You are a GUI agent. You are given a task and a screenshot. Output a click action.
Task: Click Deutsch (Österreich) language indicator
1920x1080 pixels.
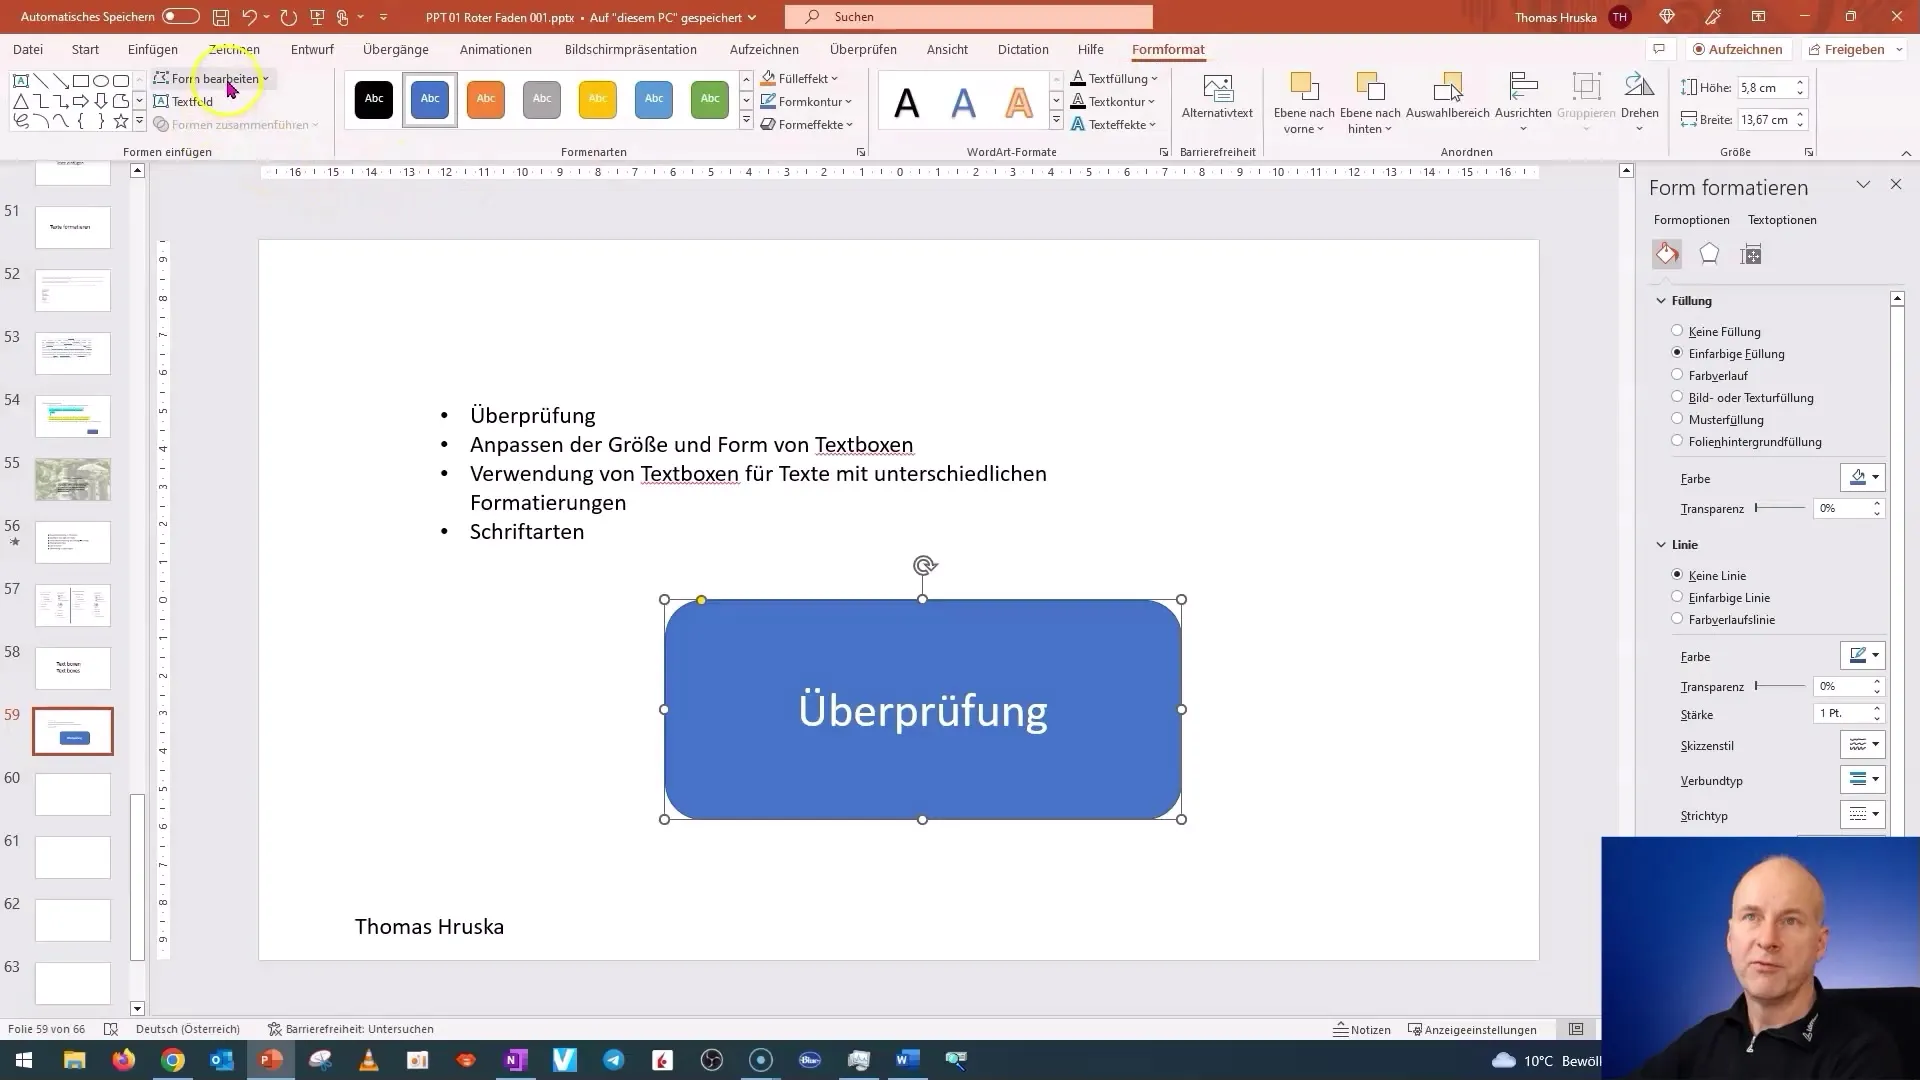188,1029
